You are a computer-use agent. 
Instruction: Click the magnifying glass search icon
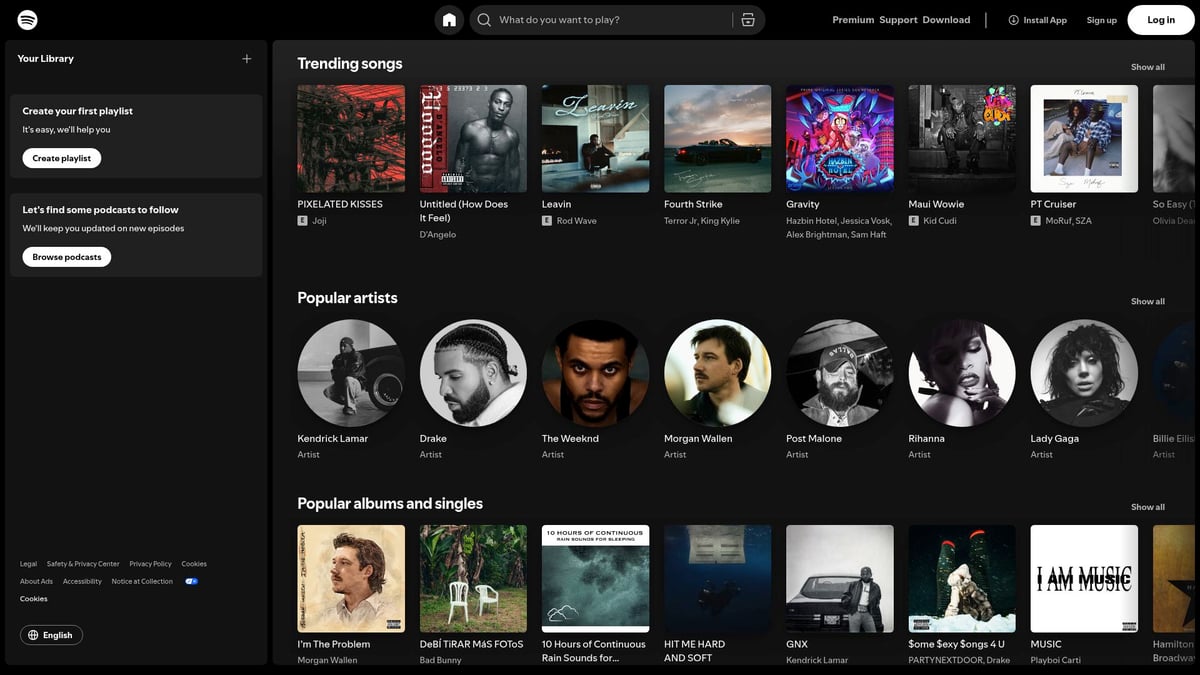point(483,19)
